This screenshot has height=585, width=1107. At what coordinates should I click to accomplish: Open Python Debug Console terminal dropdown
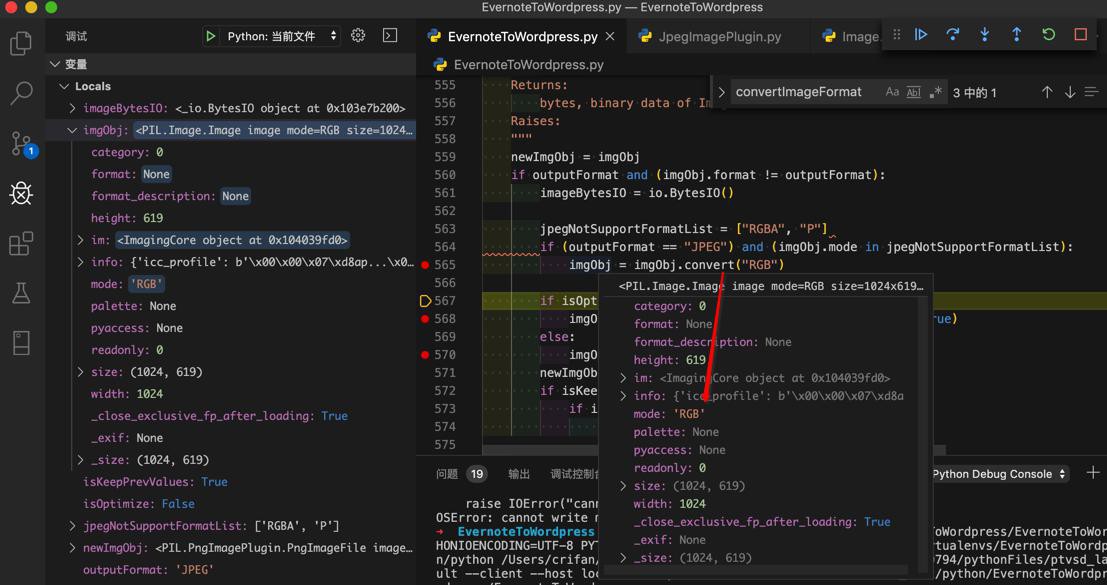coord(999,474)
